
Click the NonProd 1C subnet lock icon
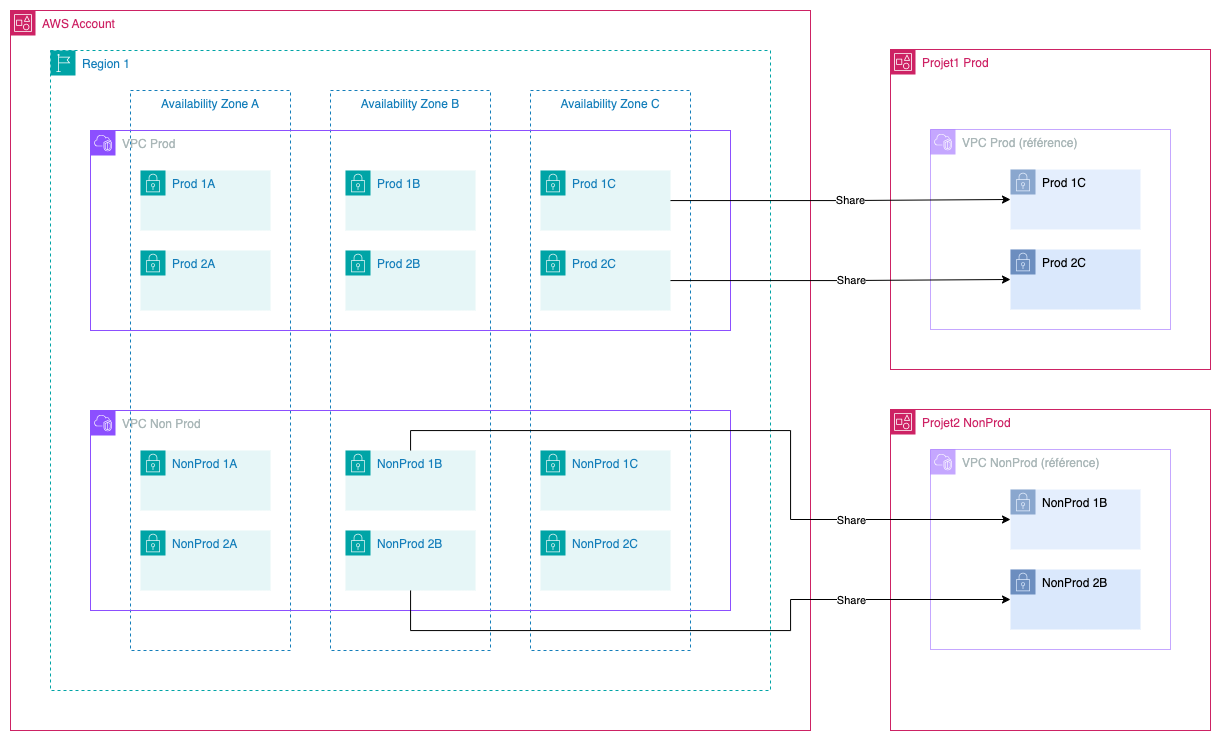553,463
